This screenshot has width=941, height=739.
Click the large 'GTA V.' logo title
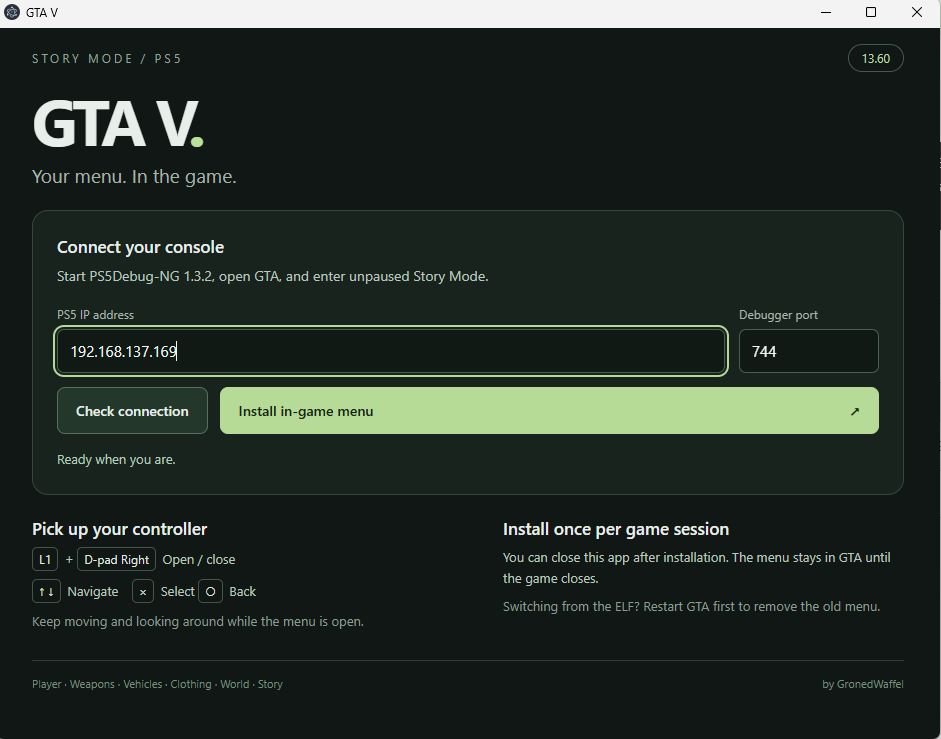coord(118,124)
